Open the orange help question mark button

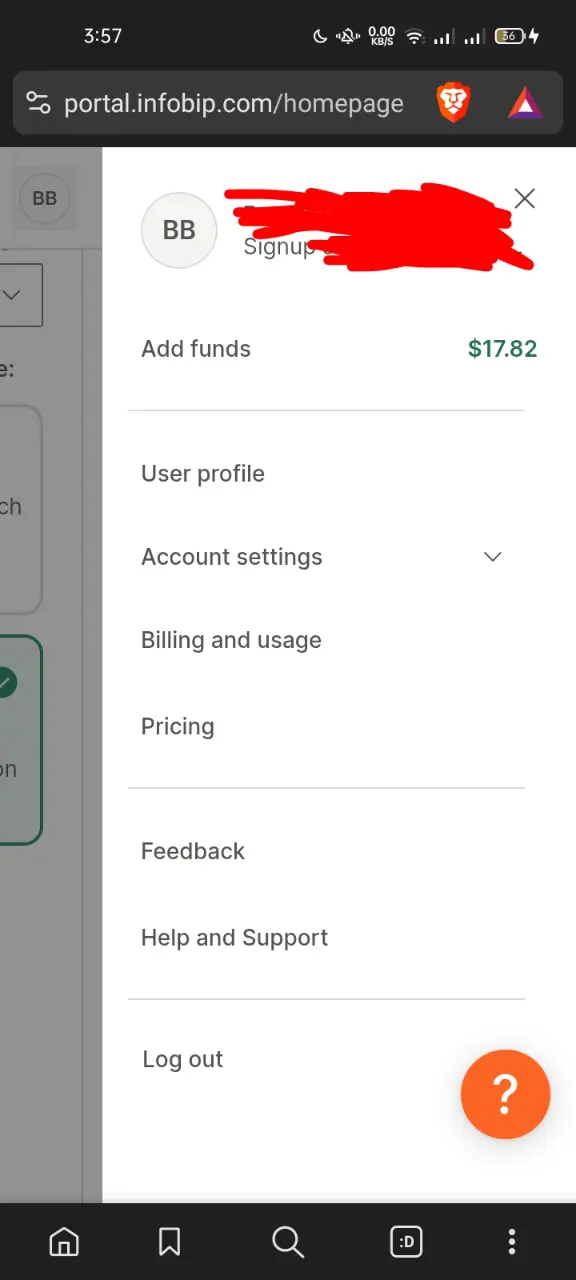(x=505, y=1095)
